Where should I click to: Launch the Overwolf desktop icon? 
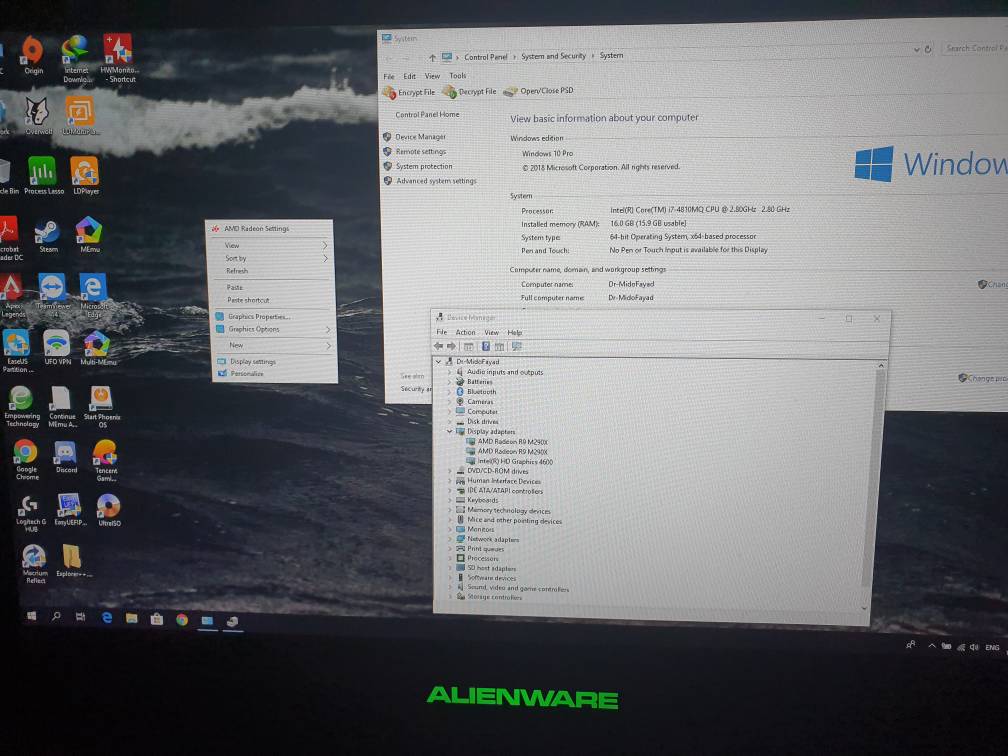(x=38, y=116)
